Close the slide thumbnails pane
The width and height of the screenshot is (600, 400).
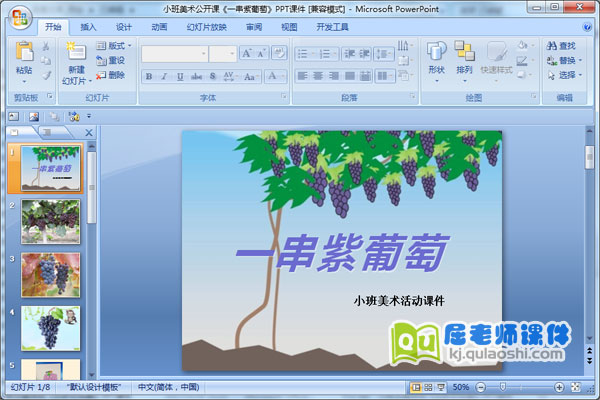click(89, 132)
